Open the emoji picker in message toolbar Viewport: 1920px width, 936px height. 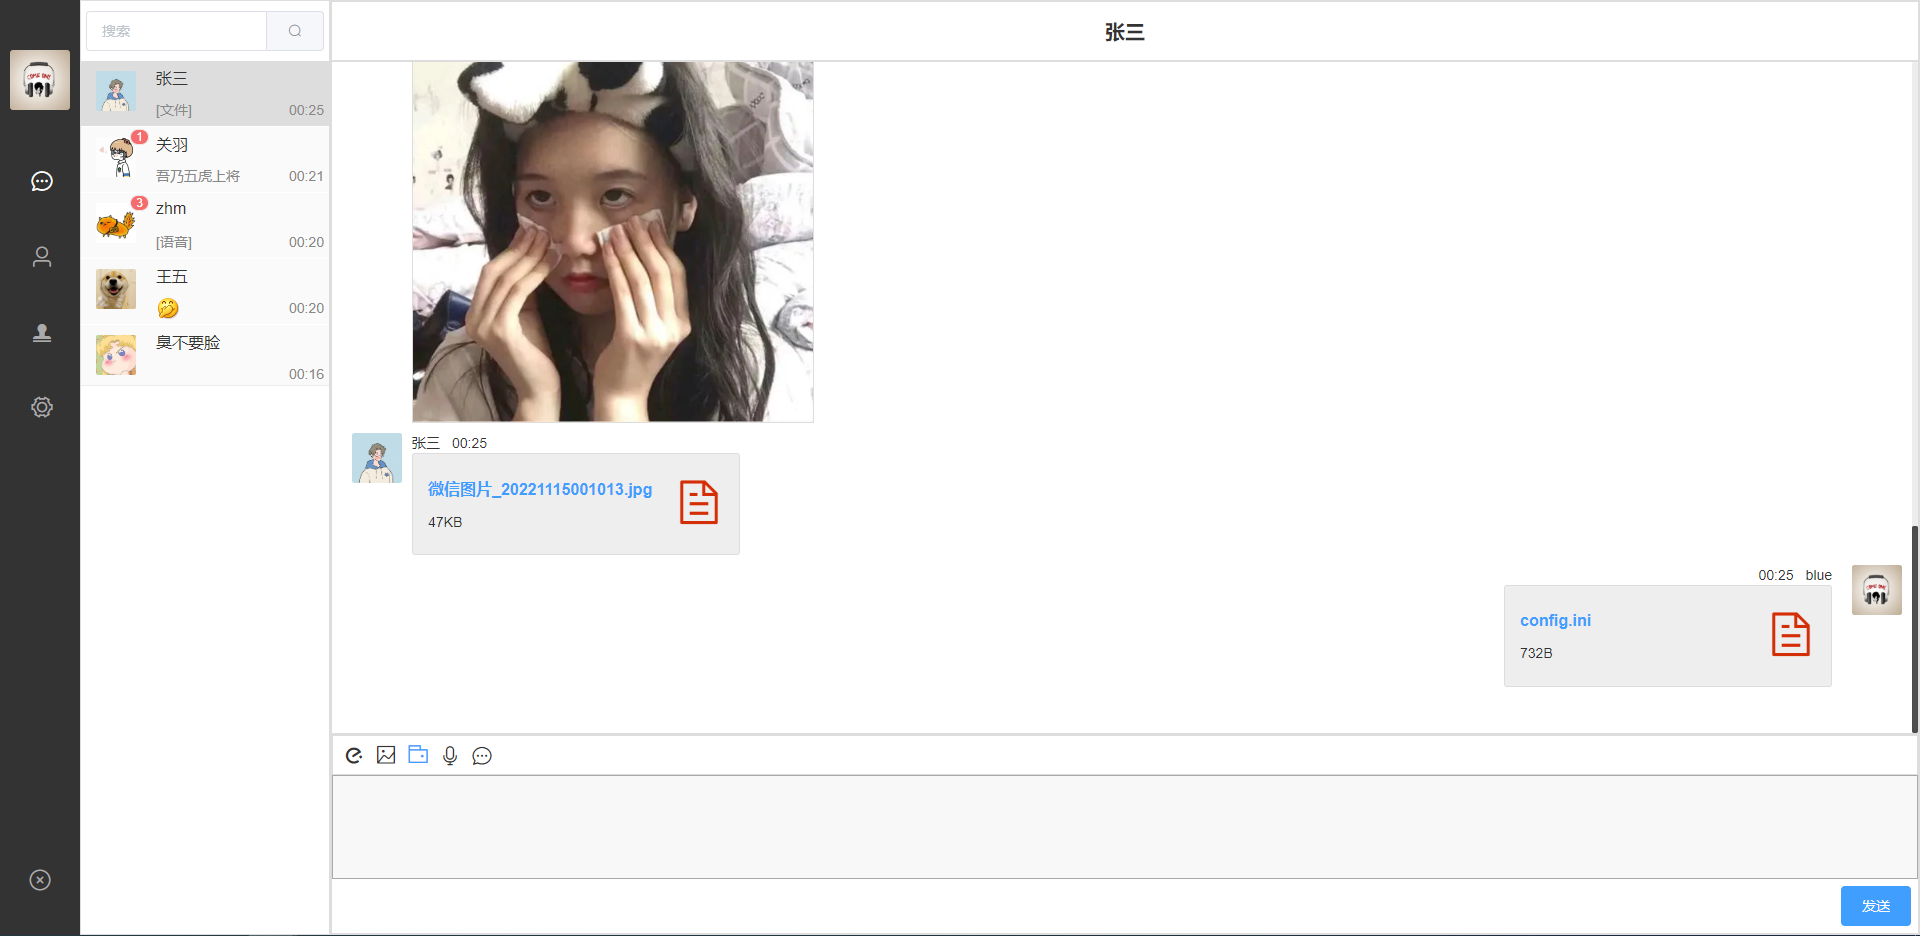click(x=354, y=756)
